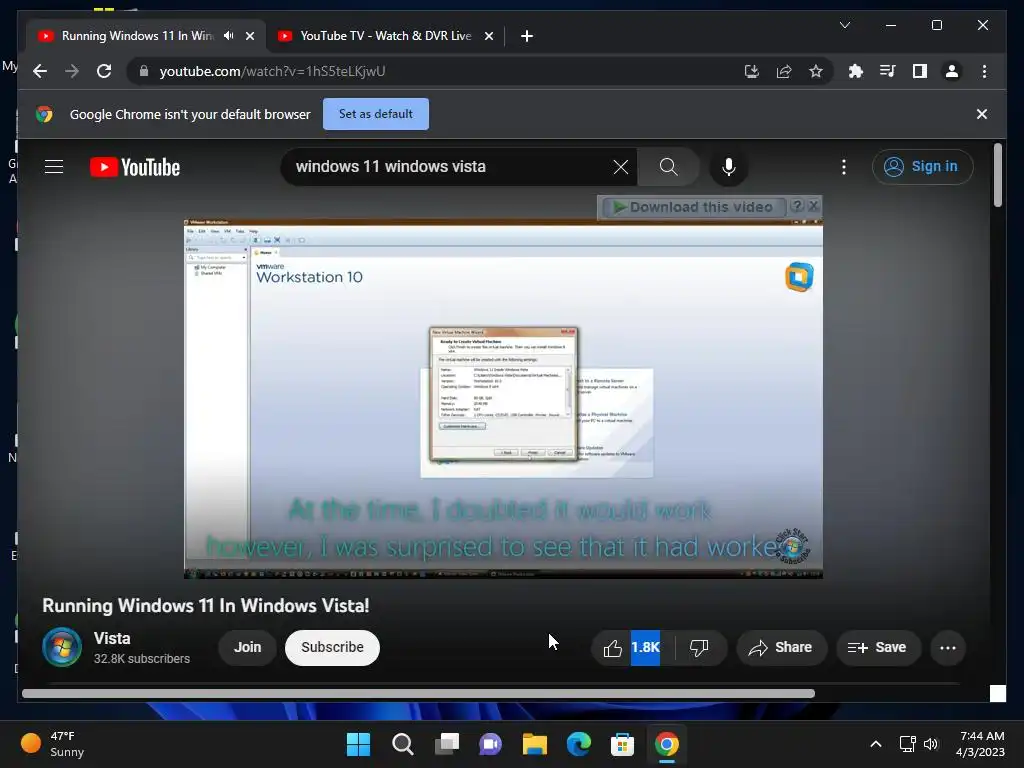This screenshot has width=1024, height=768.
Task: Switch to YouTube TV tab
Action: [385, 36]
